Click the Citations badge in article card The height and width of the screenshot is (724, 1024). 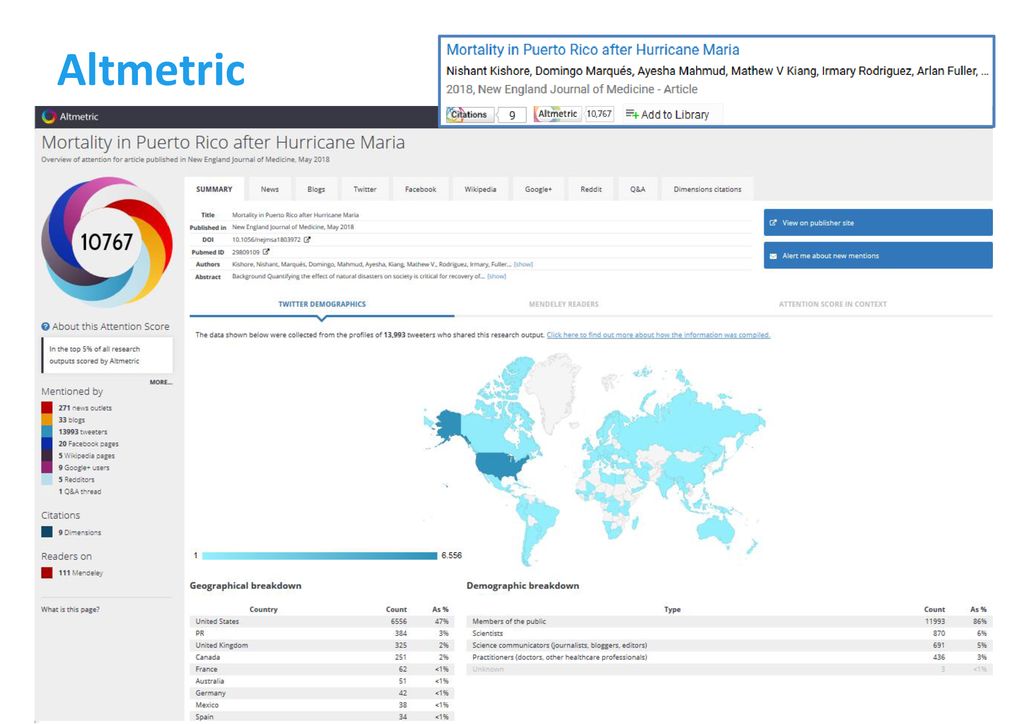pyautogui.click(x=468, y=114)
